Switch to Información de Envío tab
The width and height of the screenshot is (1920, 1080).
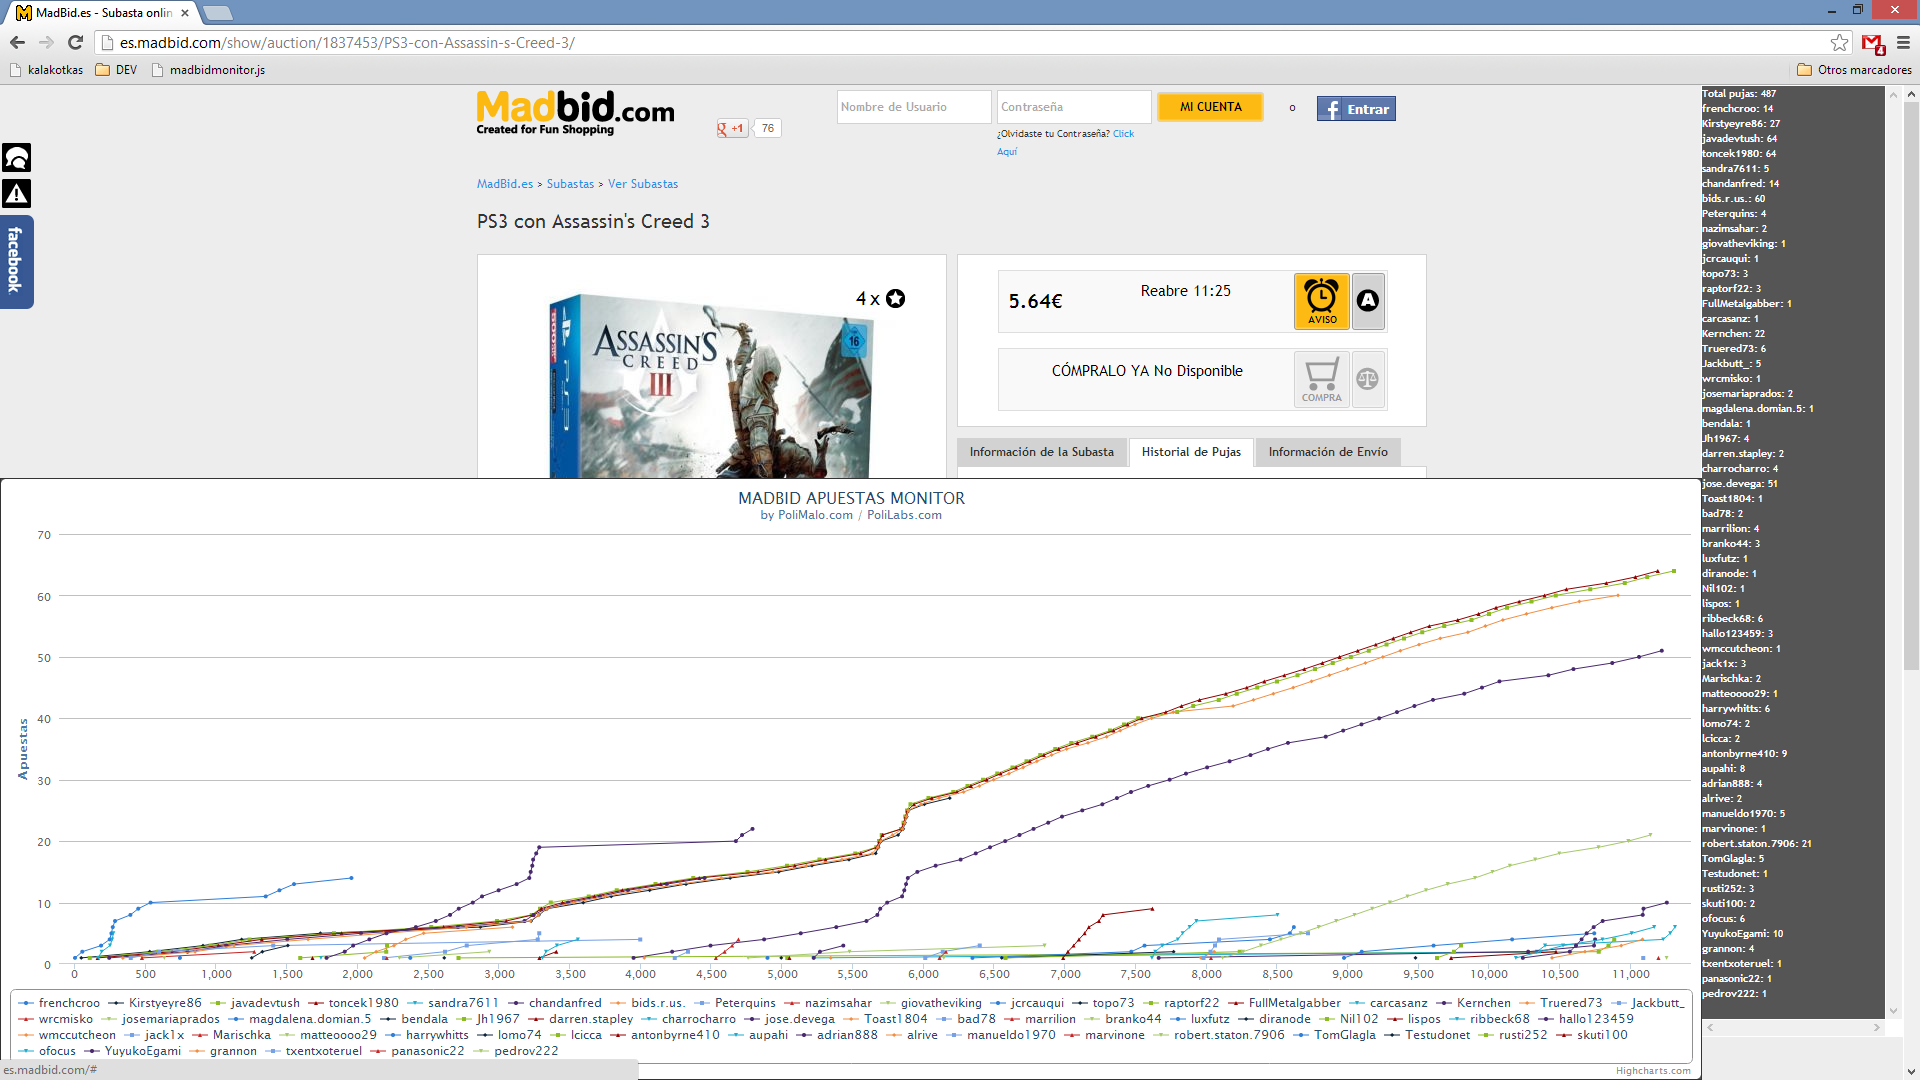[1328, 452]
